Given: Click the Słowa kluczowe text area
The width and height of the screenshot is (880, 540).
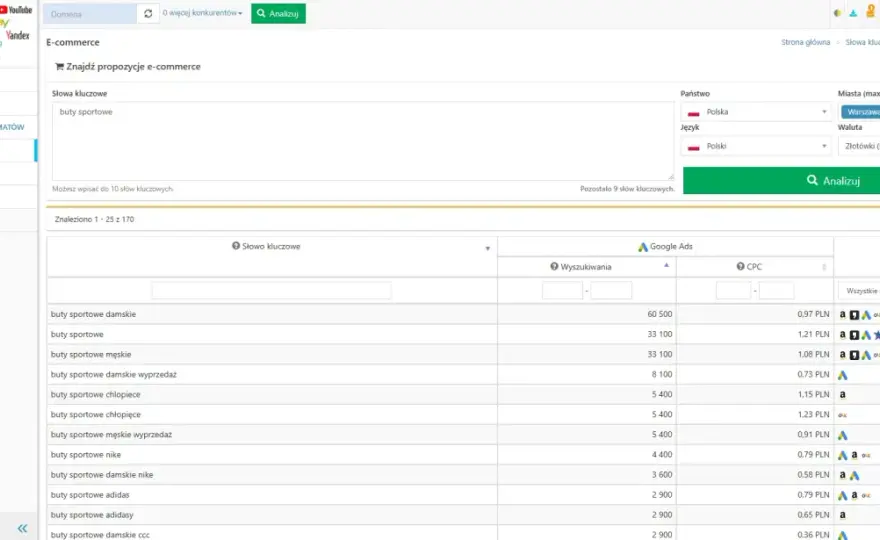Looking at the screenshot, I should pyautogui.click(x=363, y=141).
